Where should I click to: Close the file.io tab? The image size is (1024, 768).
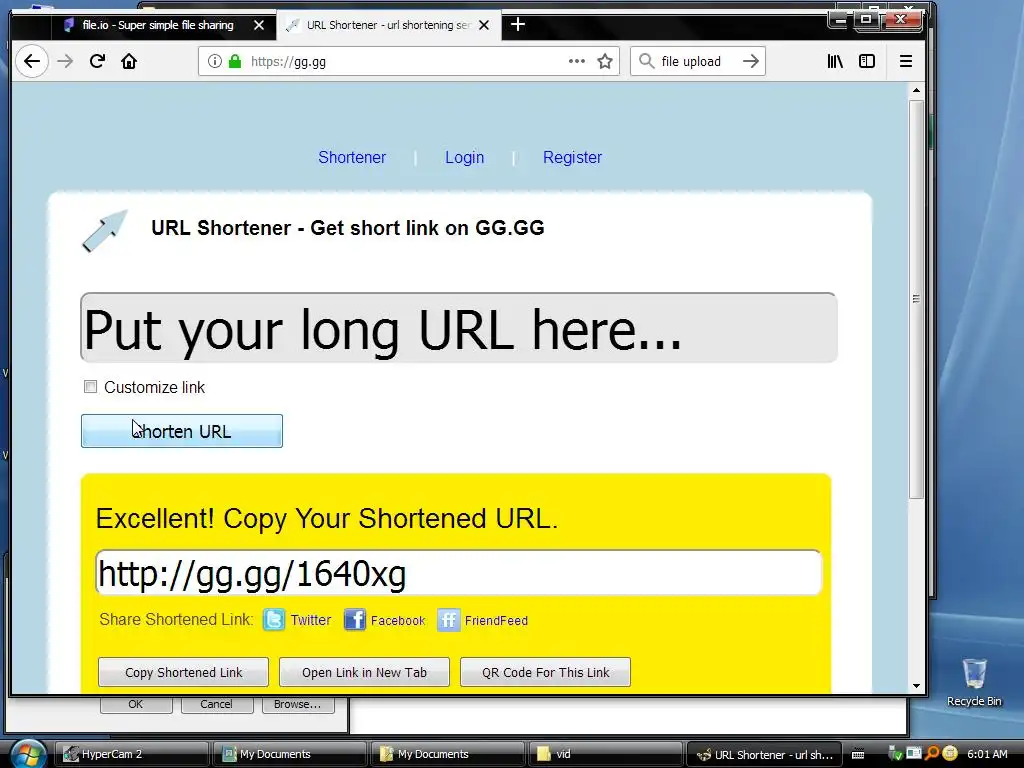259,25
